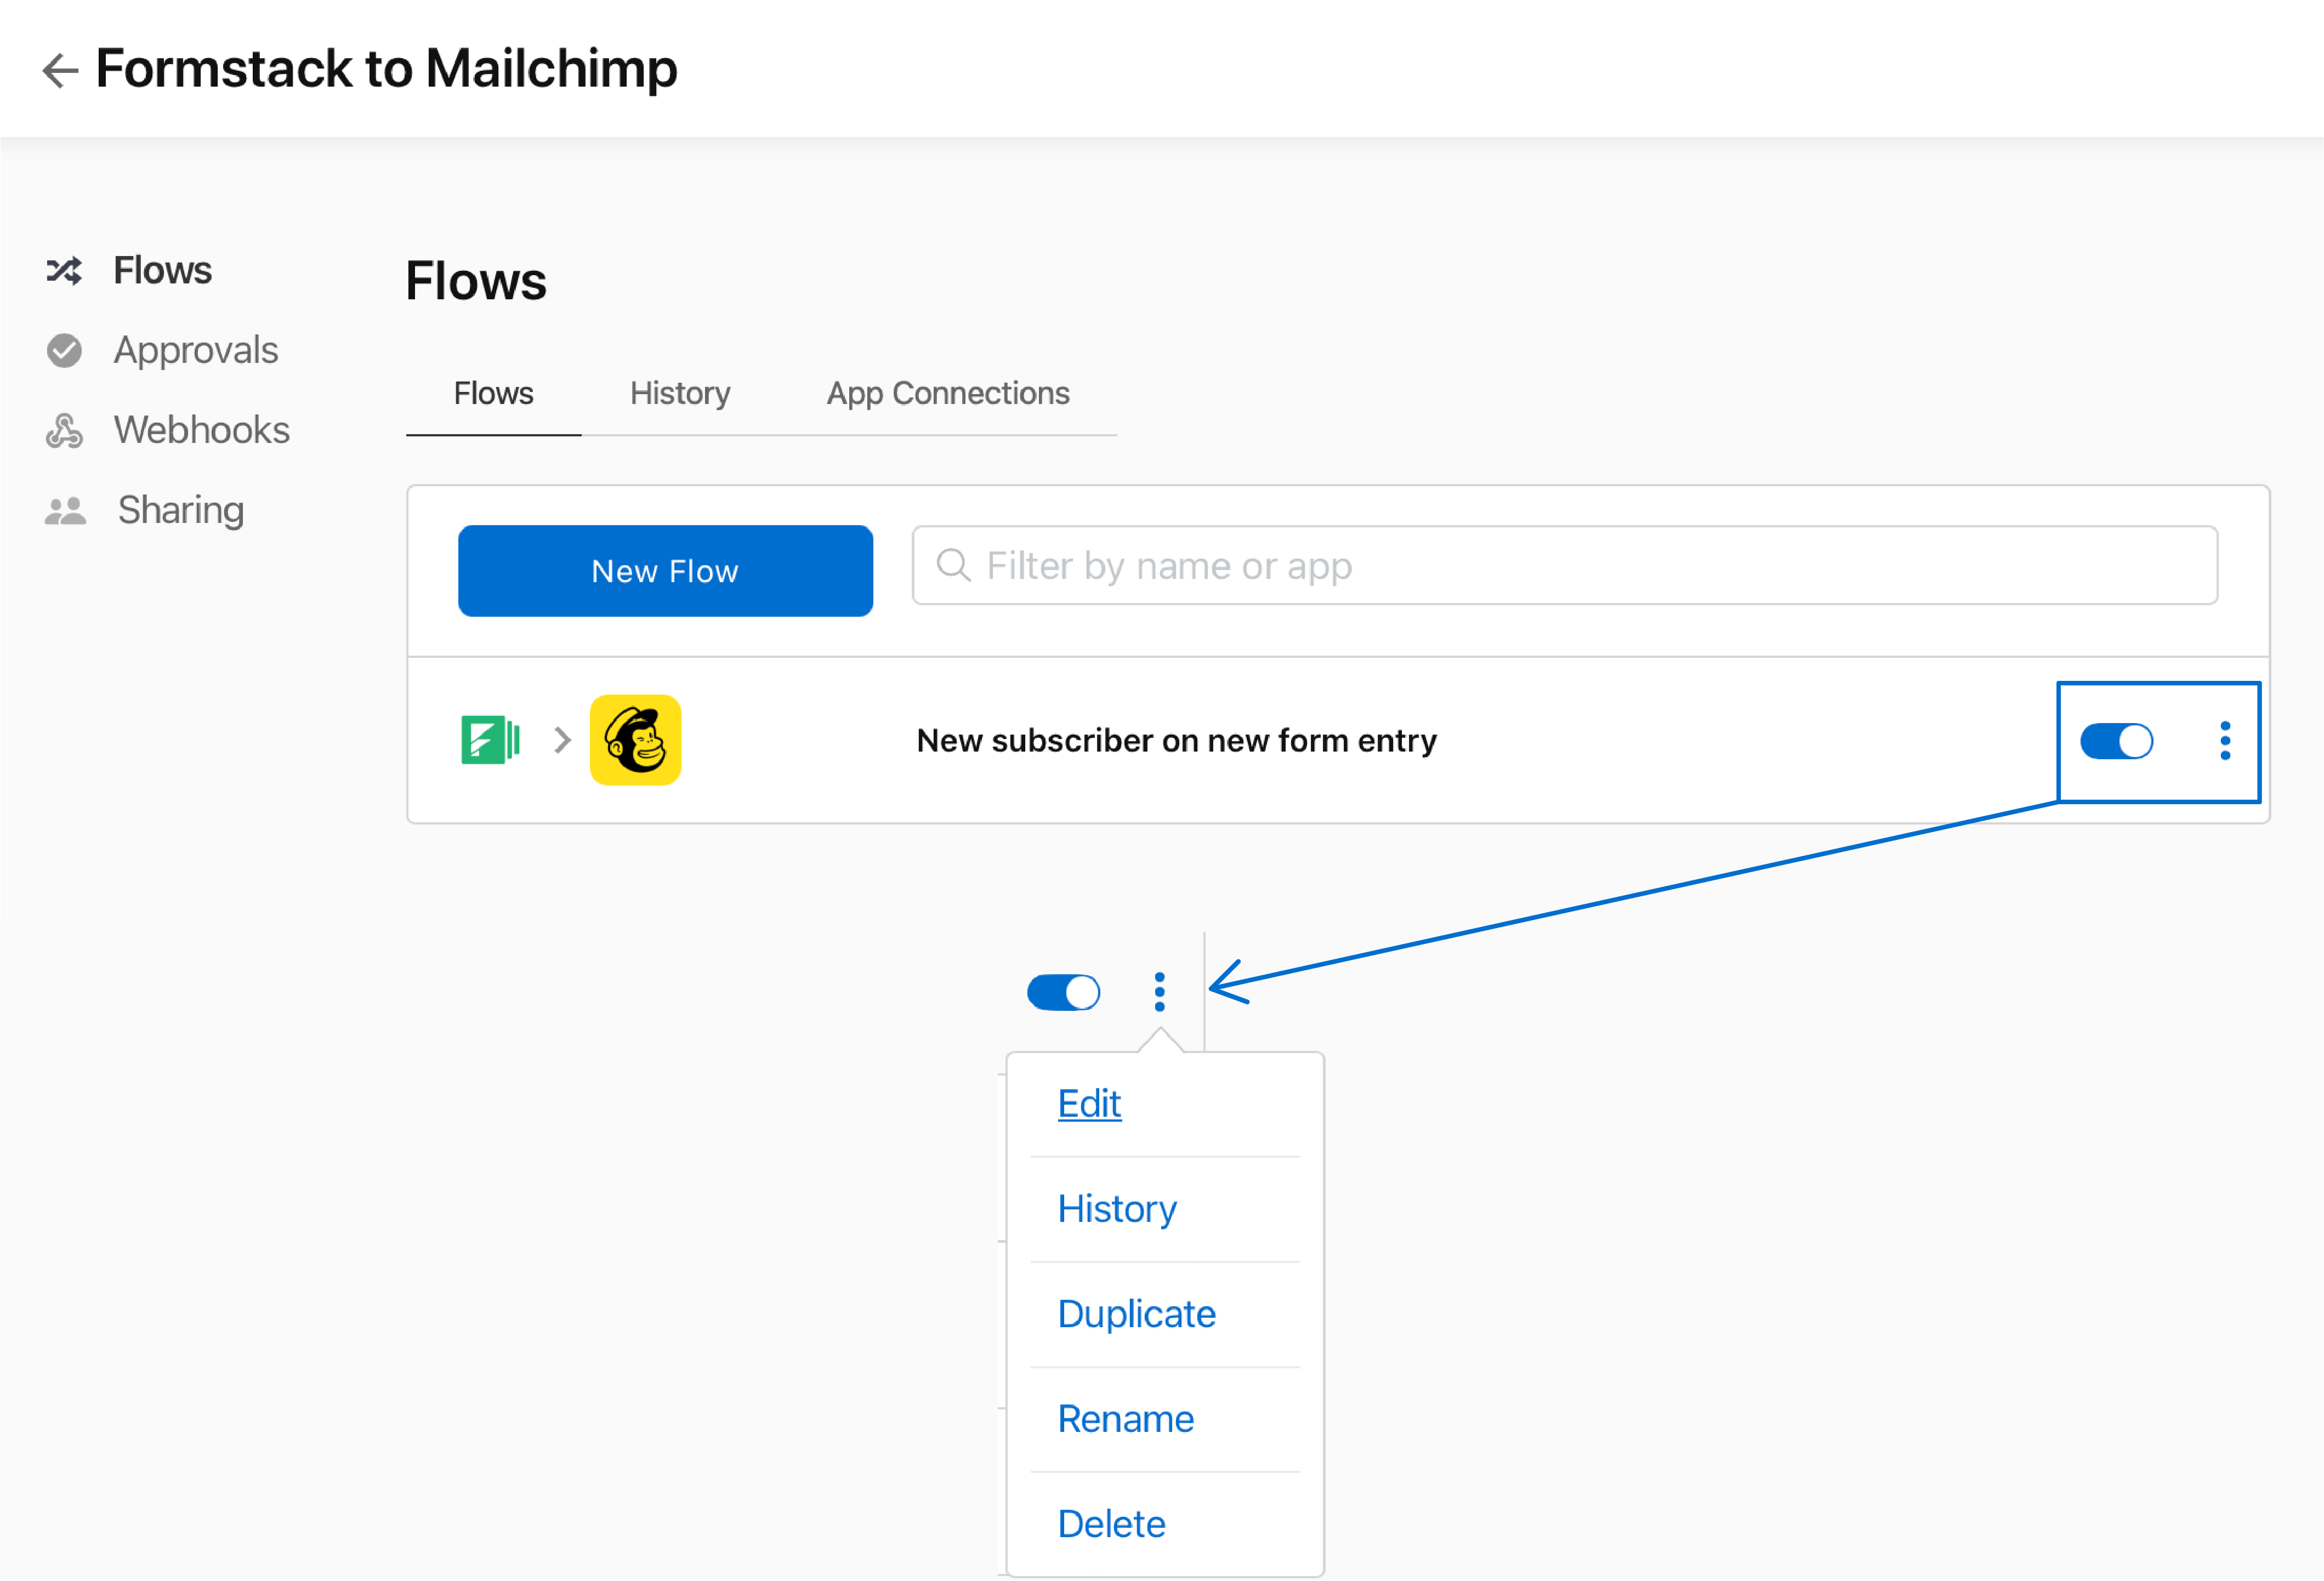
Task: Open the App Connections tab
Action: coord(946,393)
